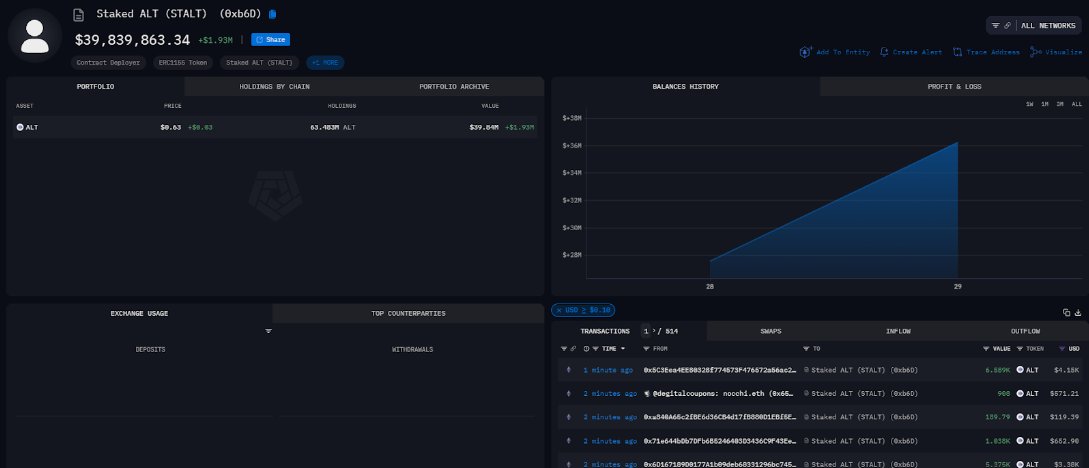Click the Visualize graph icon
The height and width of the screenshot is (468, 1089).
click(1036, 52)
